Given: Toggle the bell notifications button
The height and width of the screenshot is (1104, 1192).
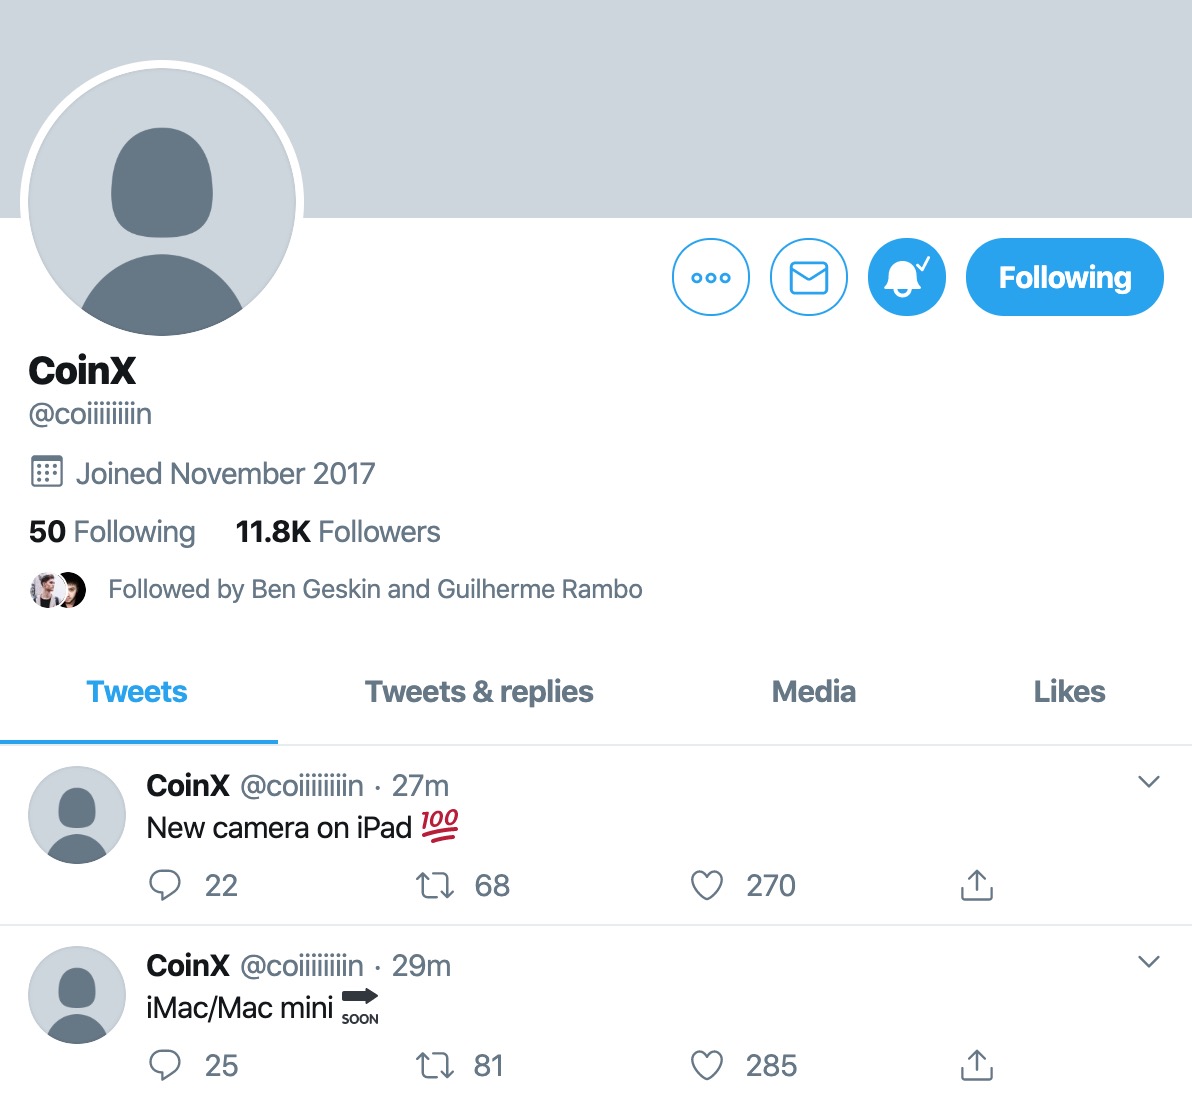Looking at the screenshot, I should 906,277.
